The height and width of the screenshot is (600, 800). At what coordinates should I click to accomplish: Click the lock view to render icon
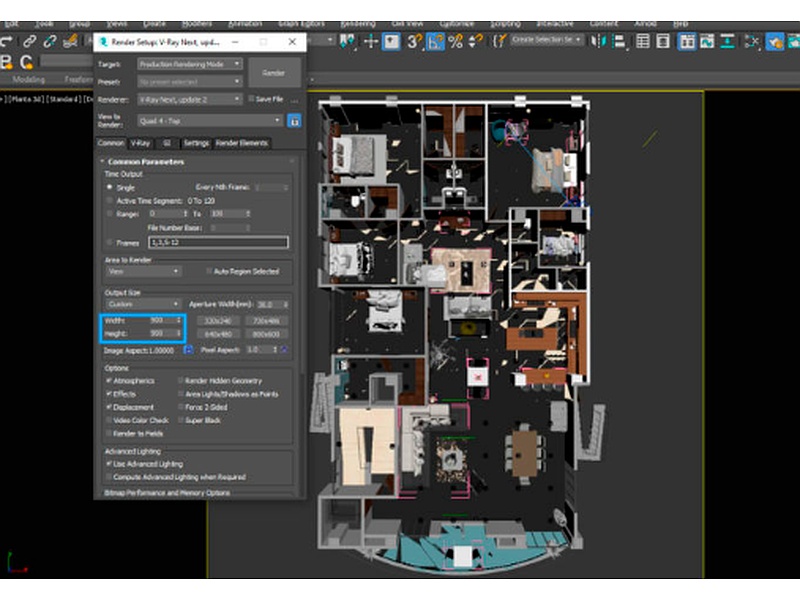click(x=294, y=121)
